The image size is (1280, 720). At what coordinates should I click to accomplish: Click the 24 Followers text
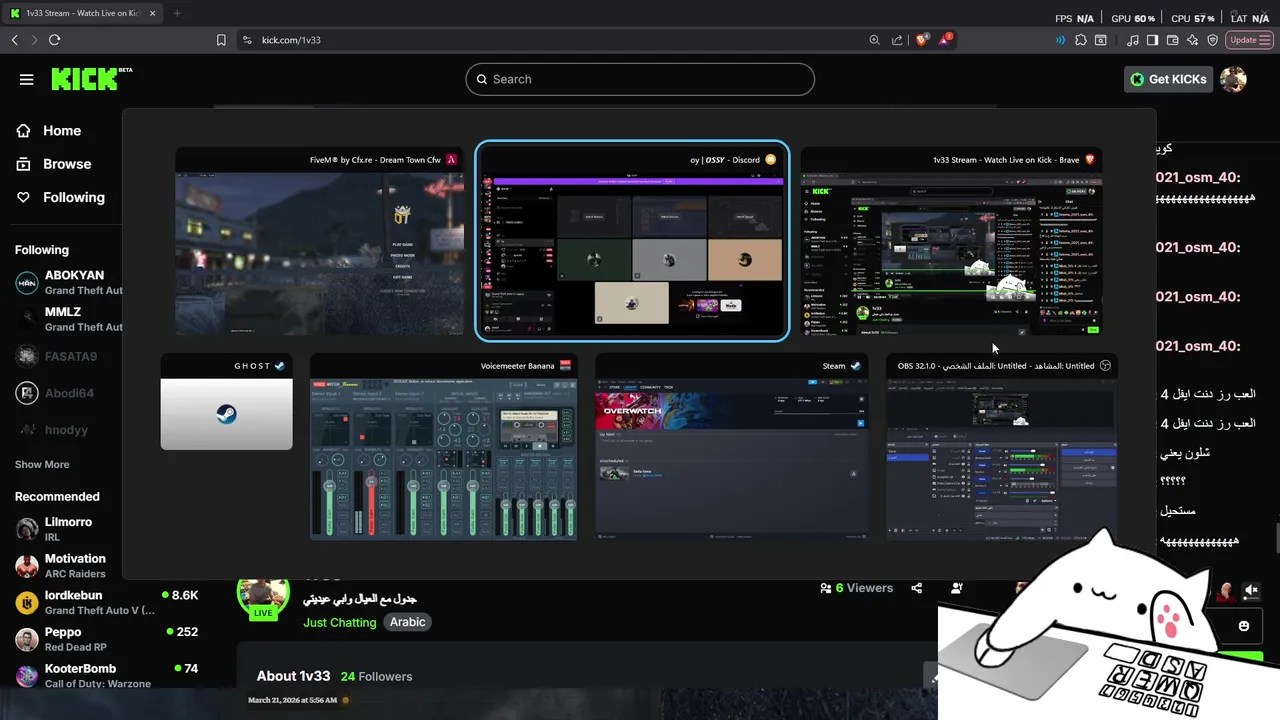pyautogui.click(x=376, y=676)
